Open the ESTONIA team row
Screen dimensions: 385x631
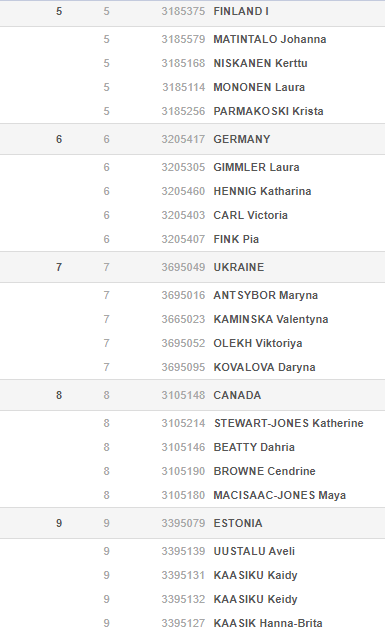pyautogui.click(x=192, y=523)
